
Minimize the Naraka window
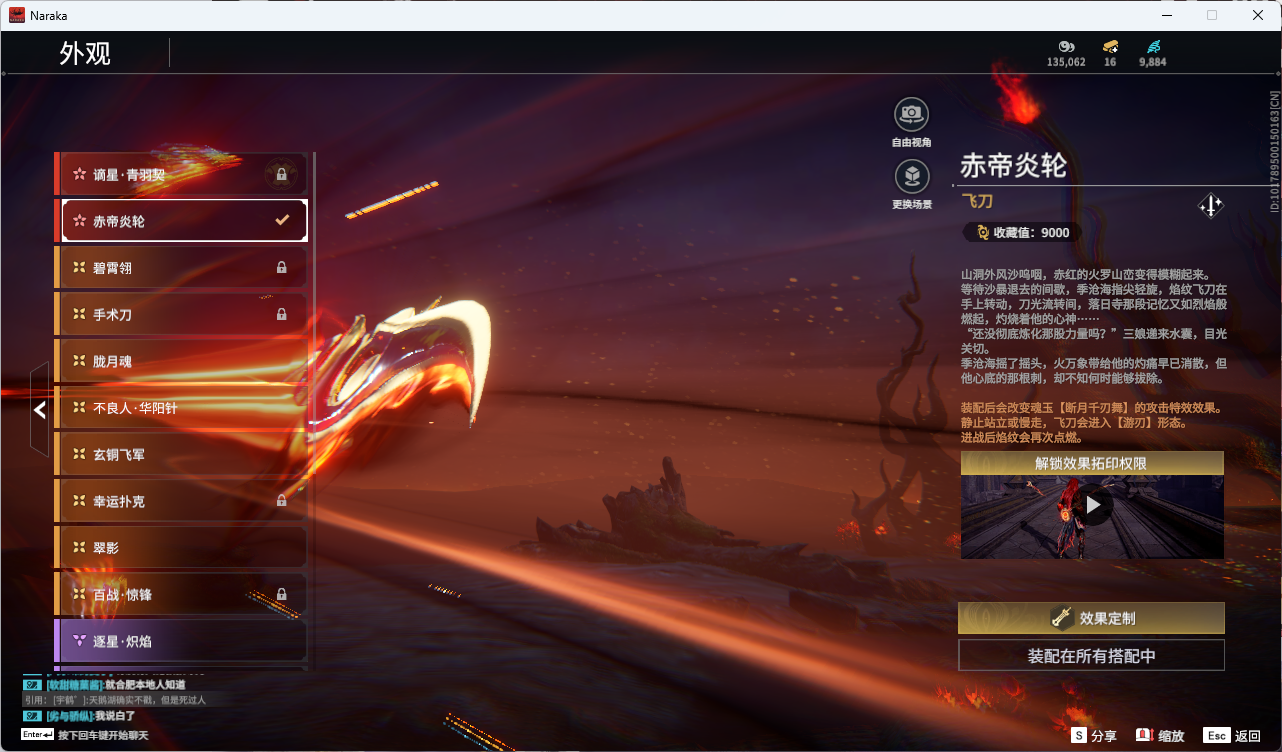pyautogui.click(x=1166, y=15)
